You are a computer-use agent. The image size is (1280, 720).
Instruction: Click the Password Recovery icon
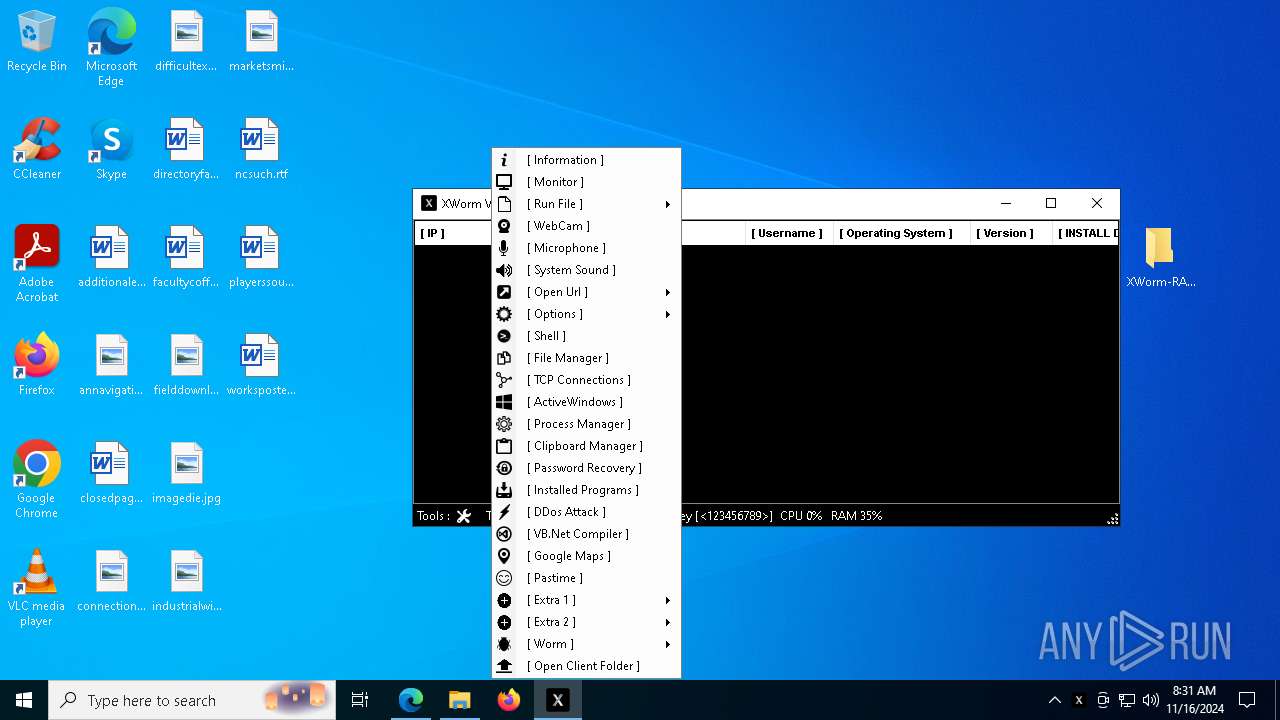point(504,468)
